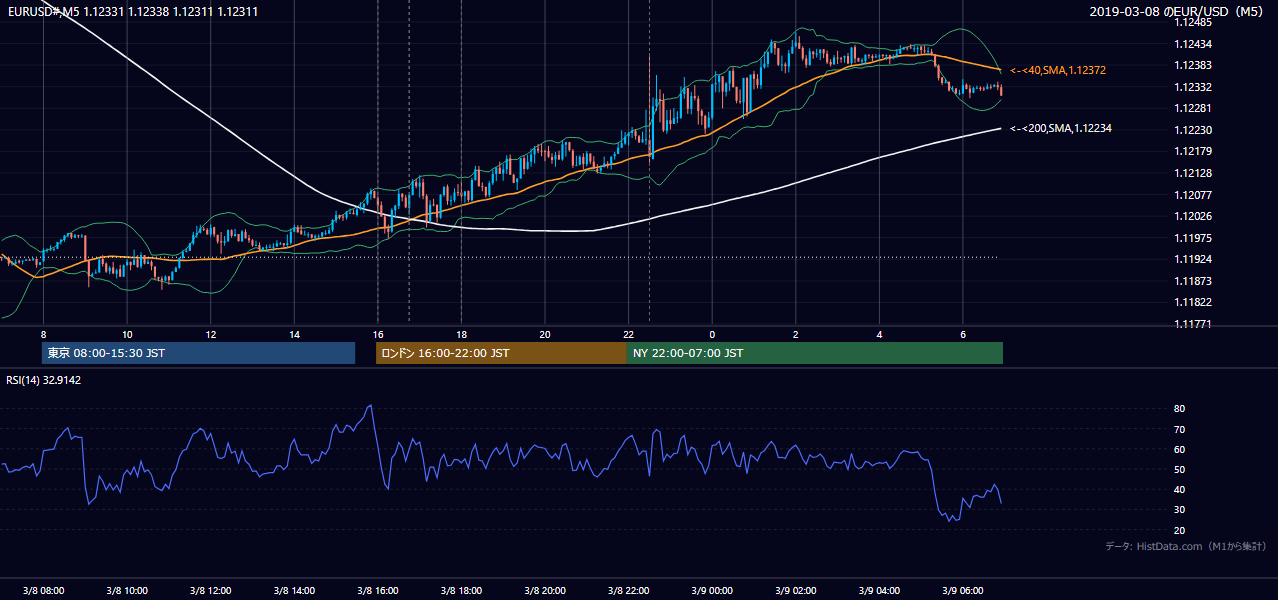1278x600 pixels.
Task: Click the 3/8 12:00 date label
Action: coord(210,590)
